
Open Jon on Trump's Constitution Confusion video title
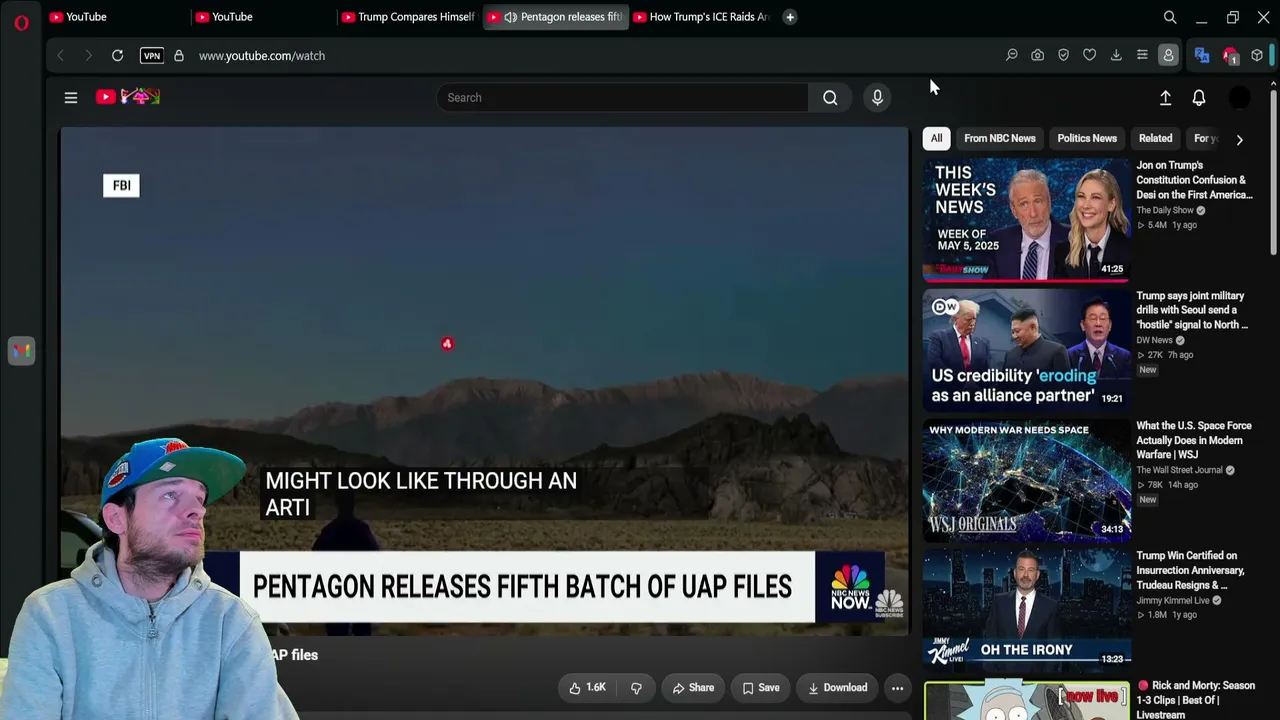[1194, 180]
